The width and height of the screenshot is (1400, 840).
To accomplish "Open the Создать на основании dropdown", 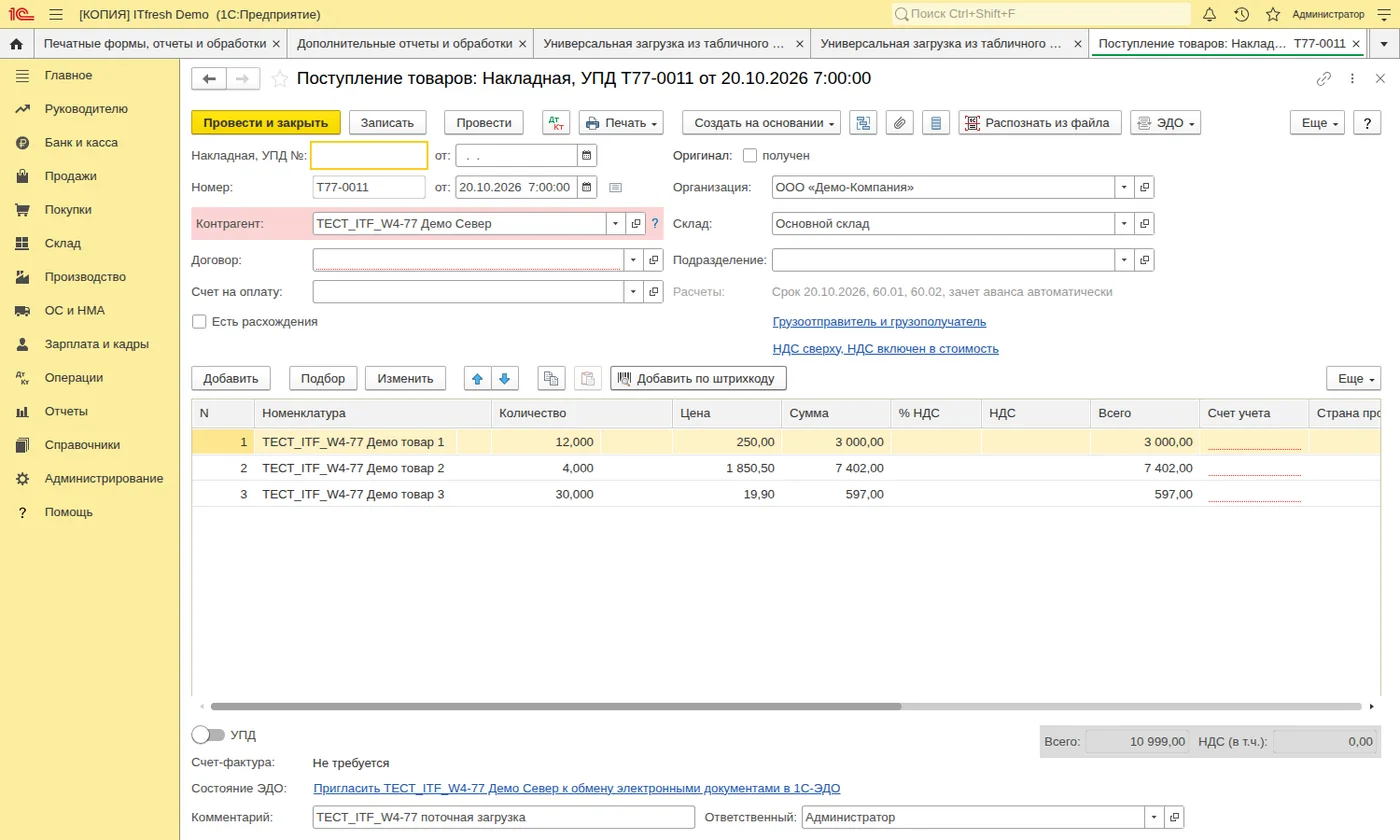I will click(762, 122).
